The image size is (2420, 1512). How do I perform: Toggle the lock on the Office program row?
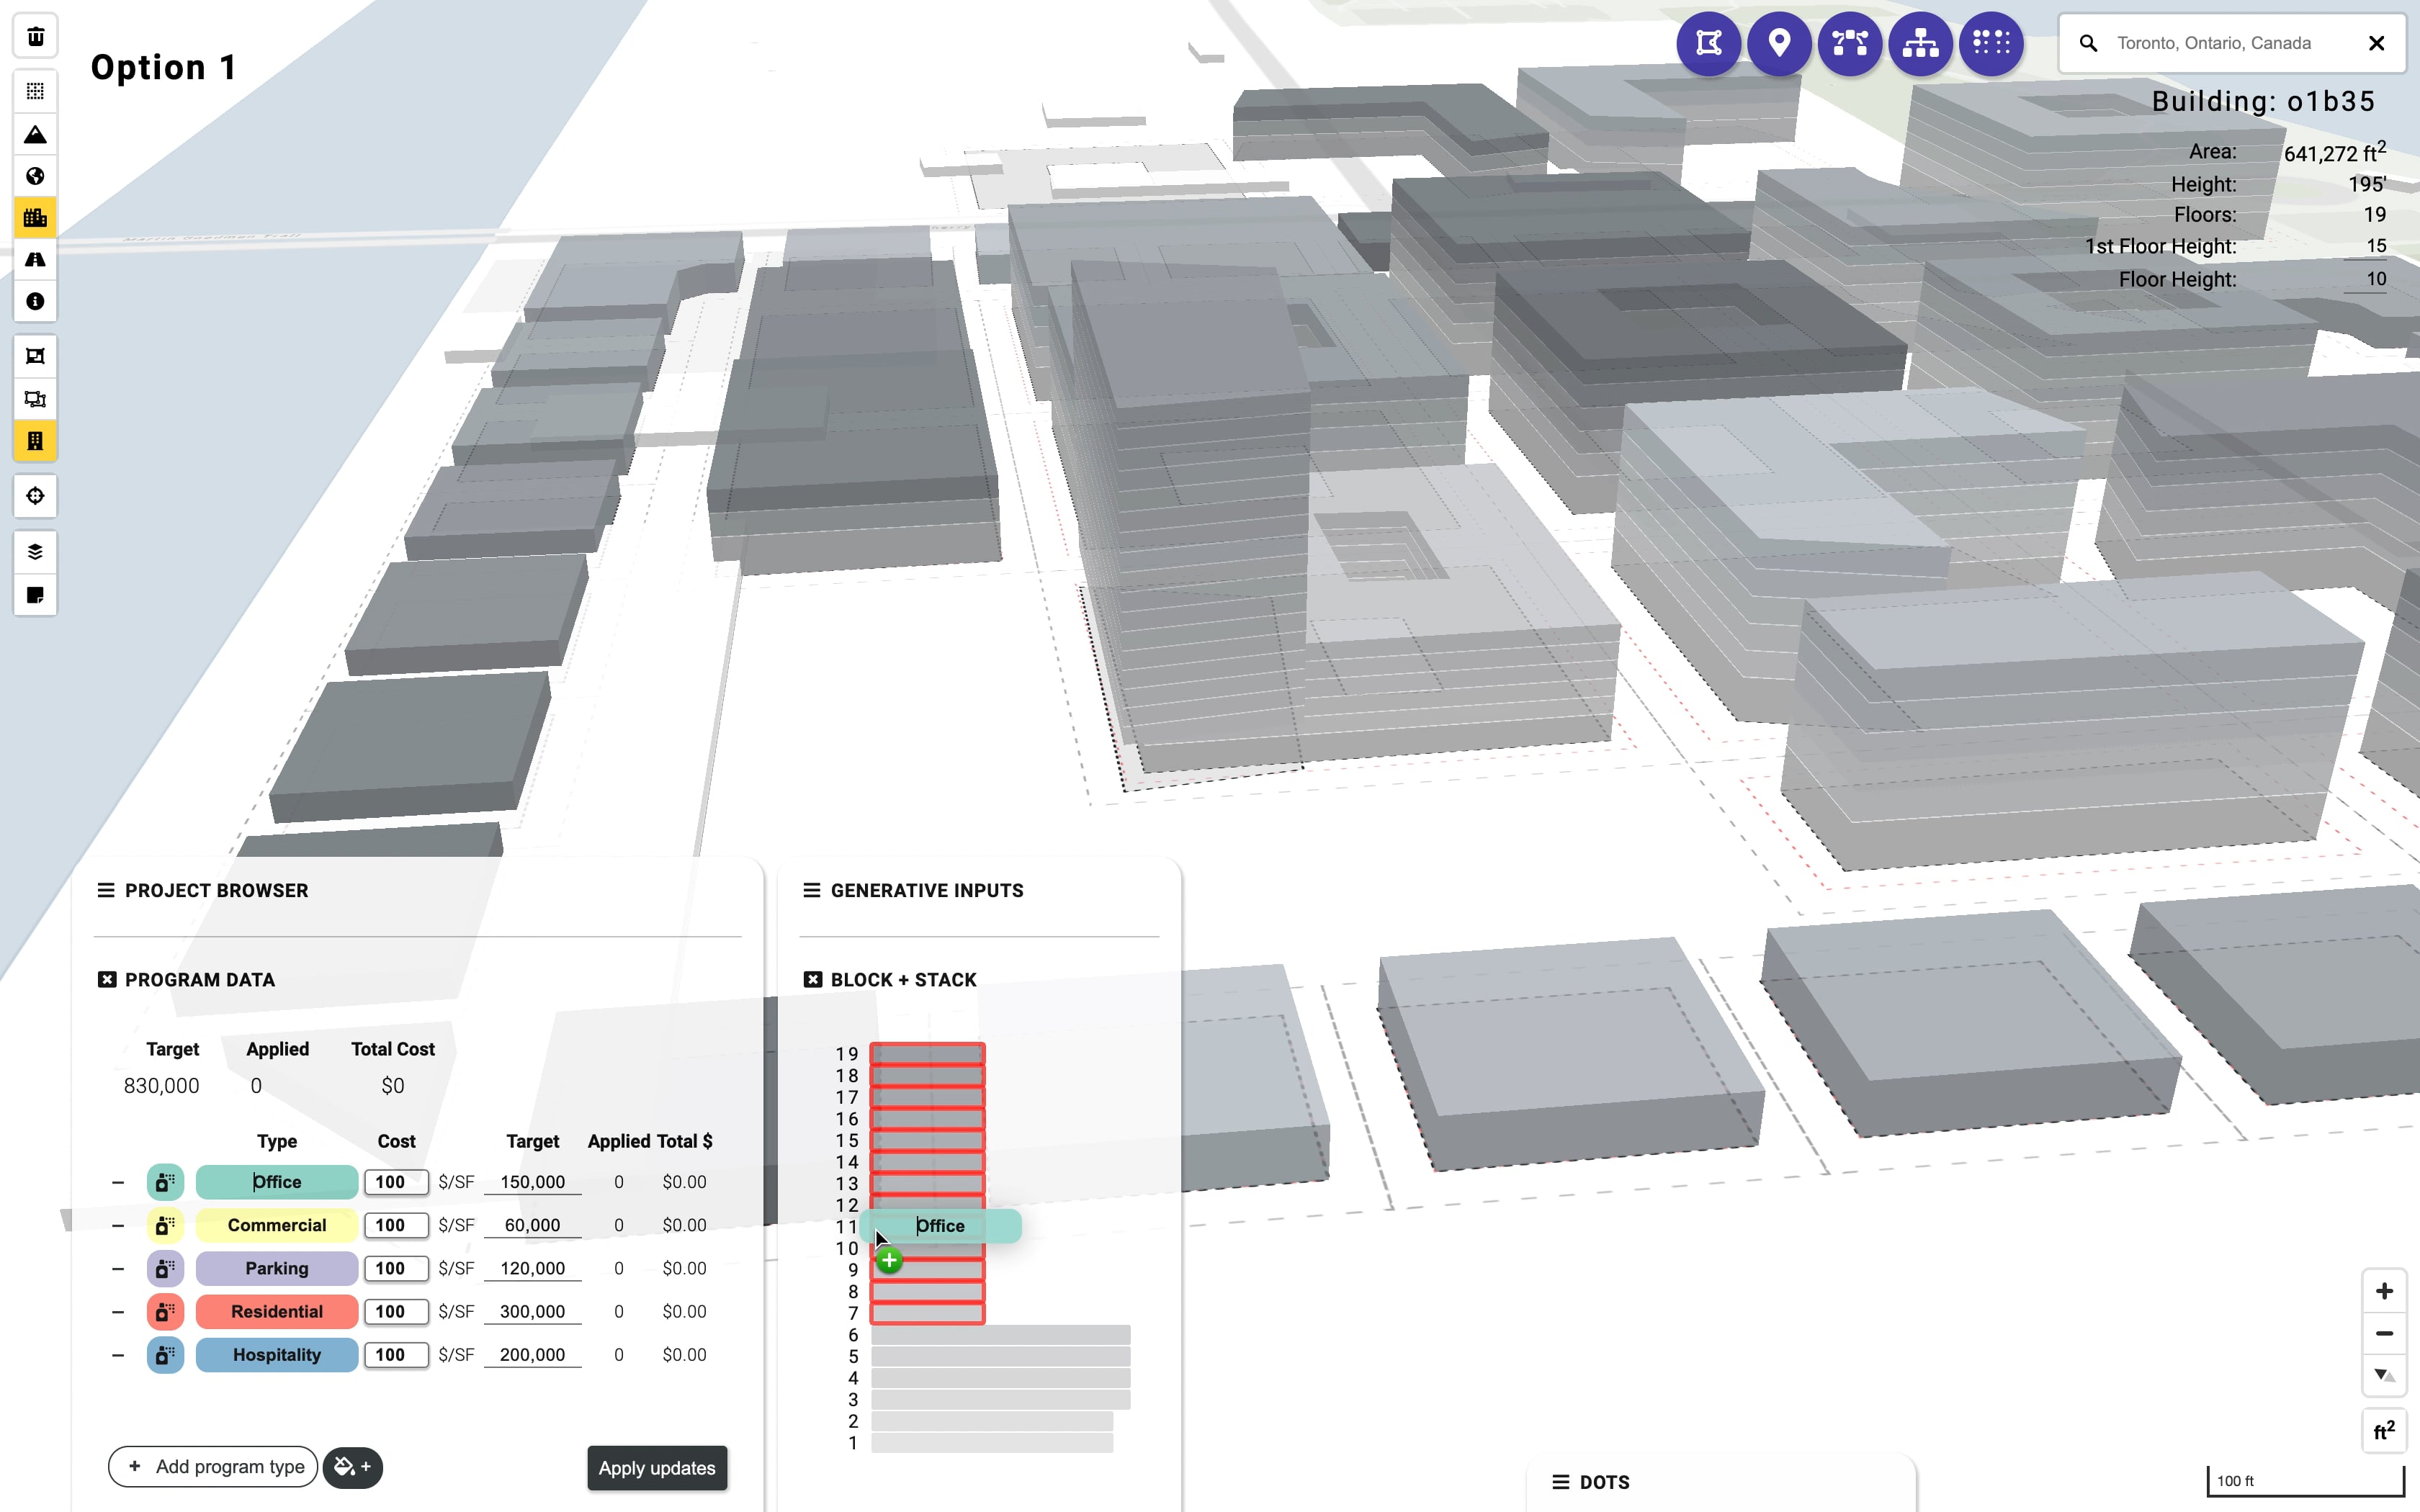pos(165,1181)
